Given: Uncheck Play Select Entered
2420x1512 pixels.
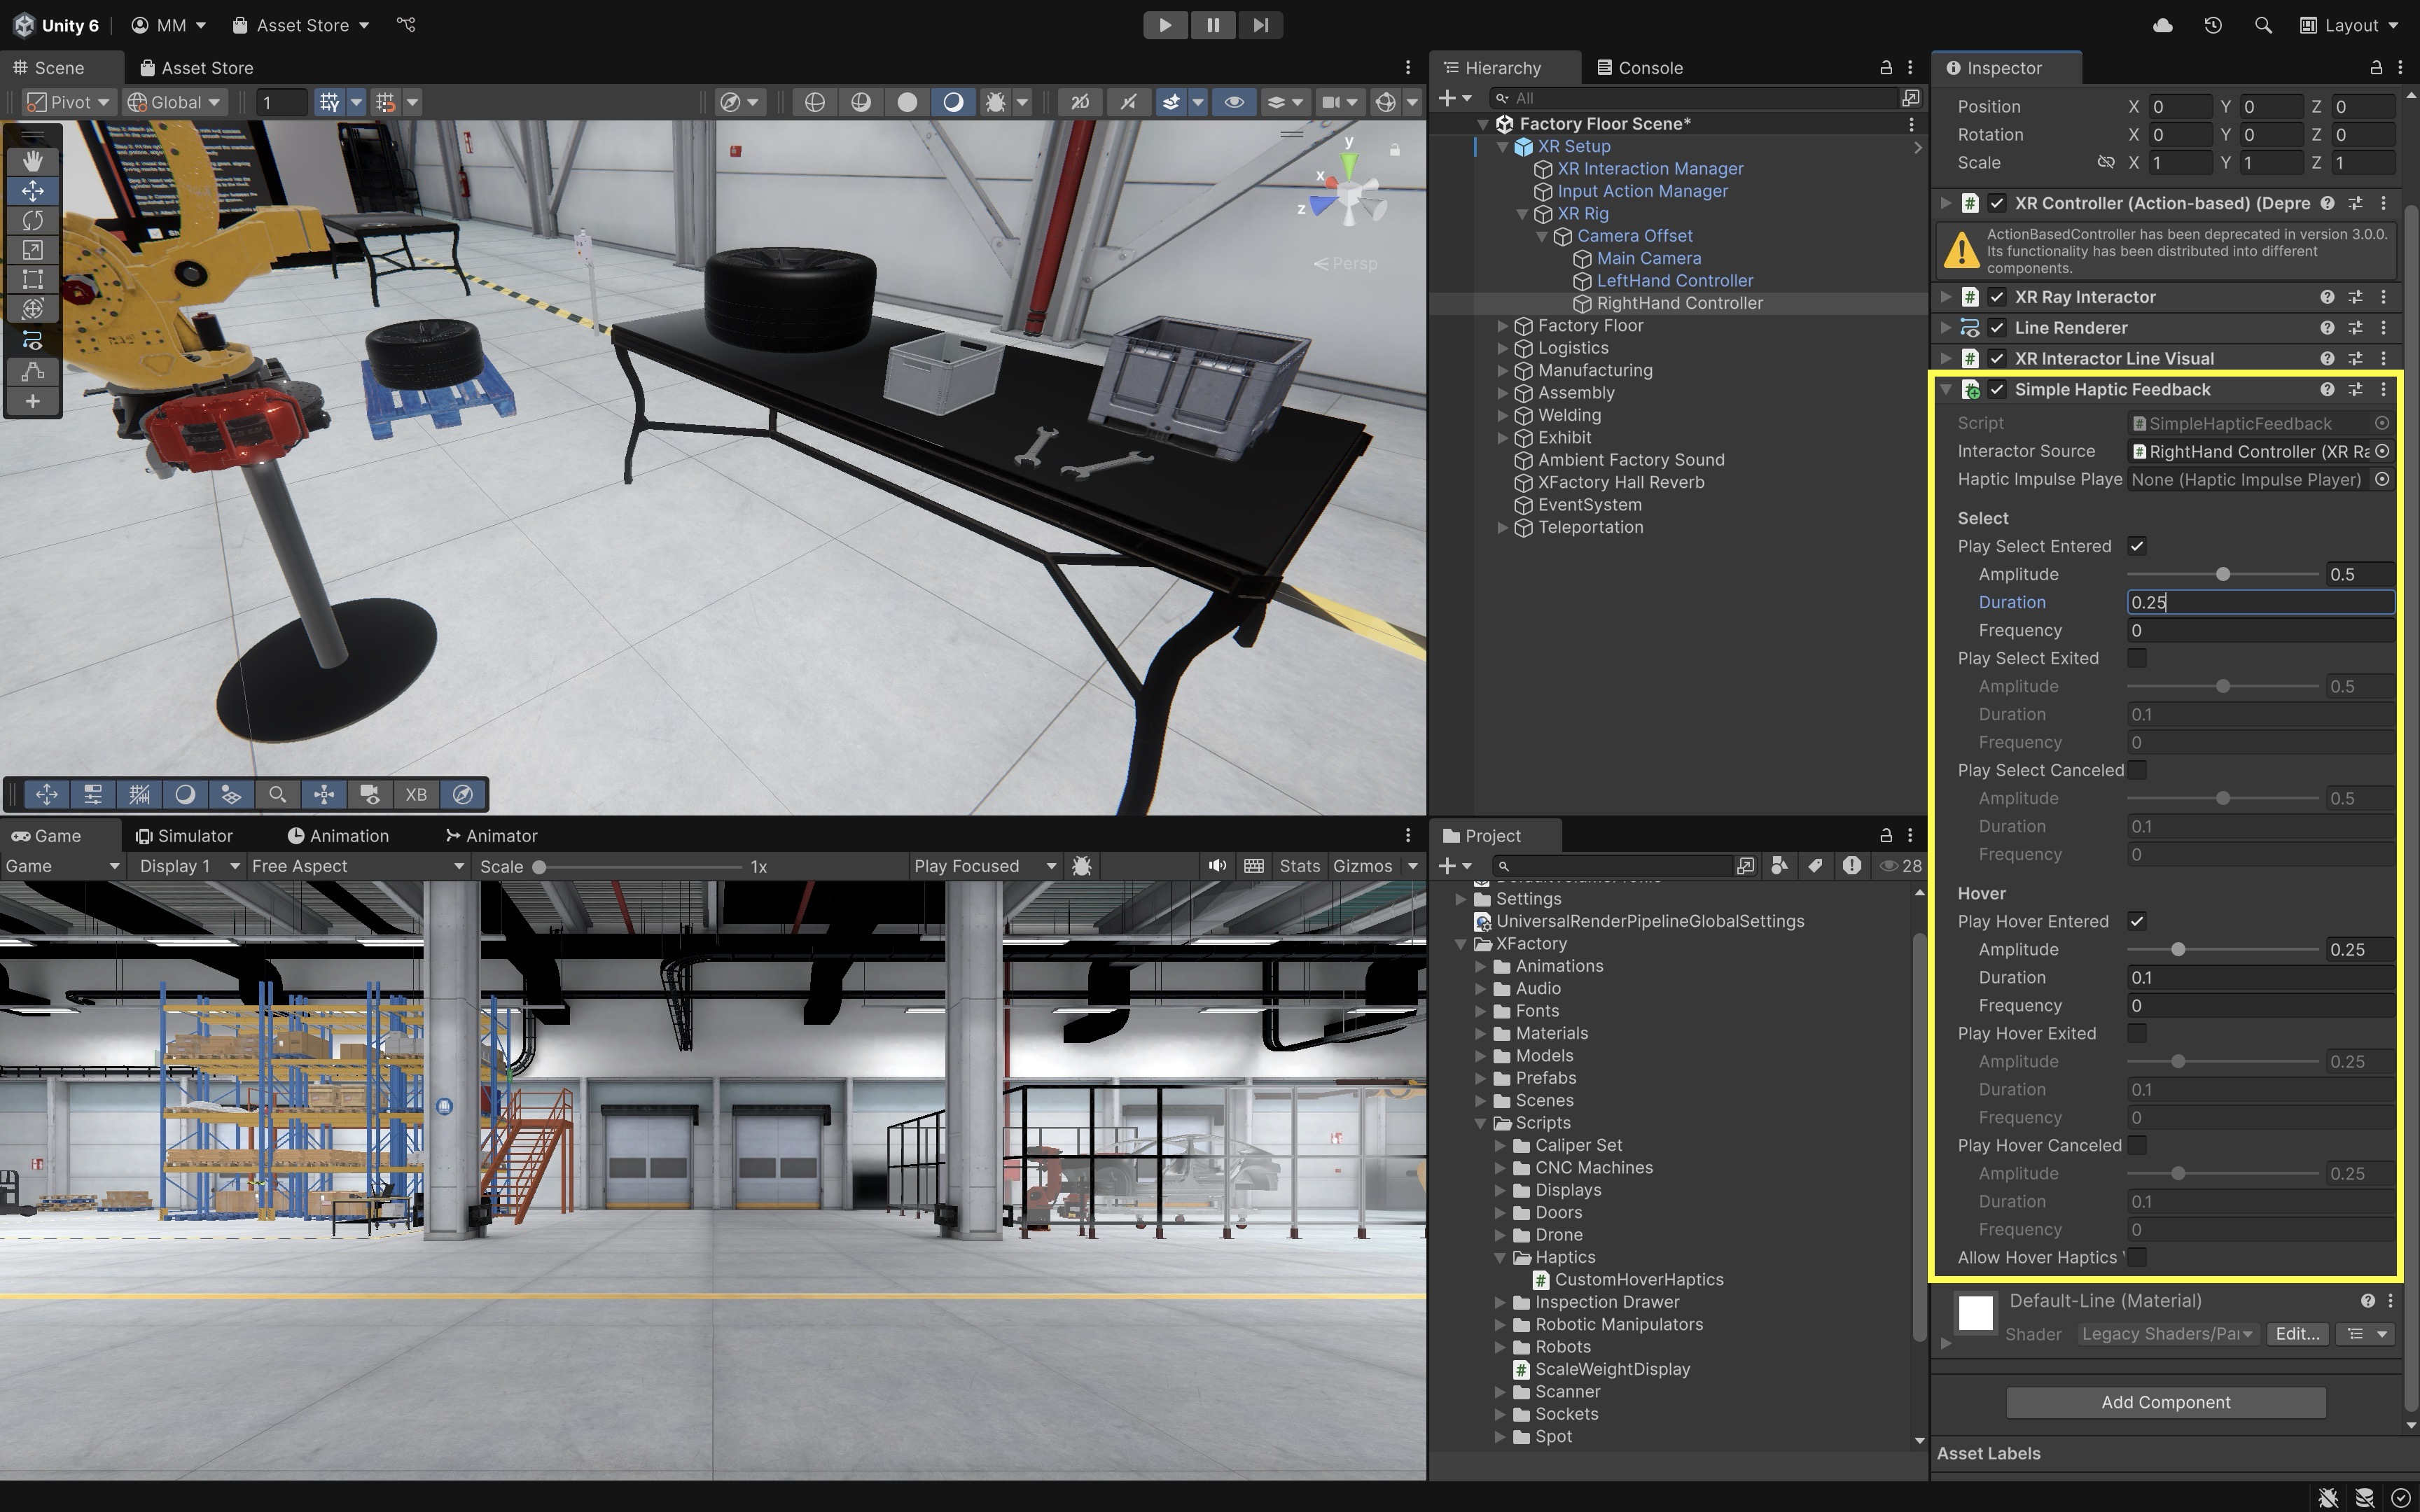Looking at the screenshot, I should click(x=2137, y=546).
